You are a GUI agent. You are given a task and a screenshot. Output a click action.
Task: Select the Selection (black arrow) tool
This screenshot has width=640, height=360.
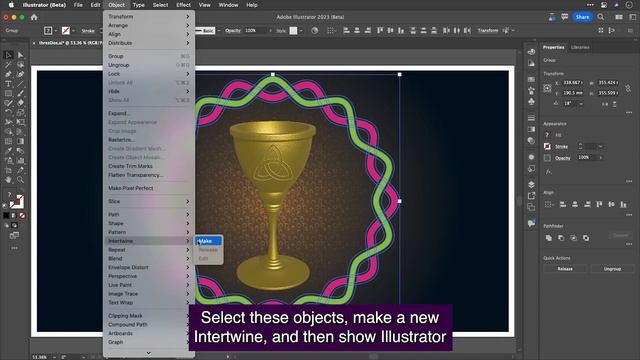(x=8, y=55)
